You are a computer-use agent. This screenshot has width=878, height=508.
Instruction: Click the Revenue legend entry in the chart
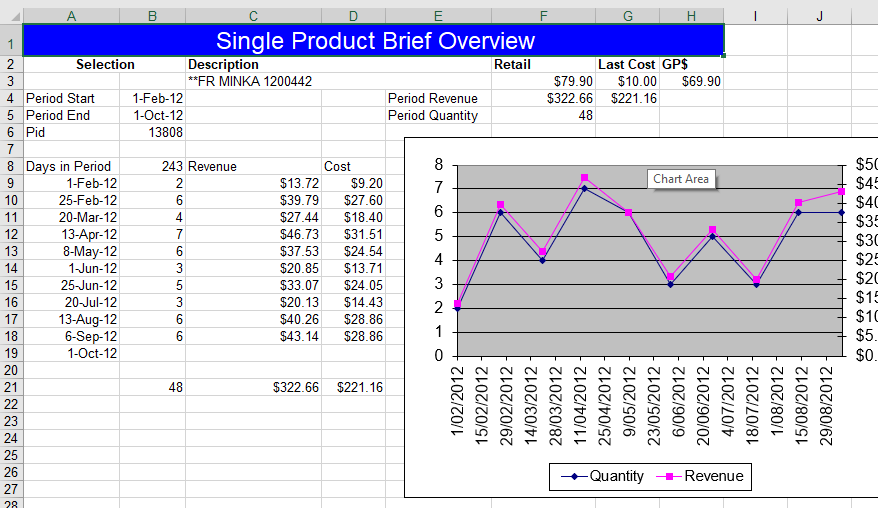point(700,477)
